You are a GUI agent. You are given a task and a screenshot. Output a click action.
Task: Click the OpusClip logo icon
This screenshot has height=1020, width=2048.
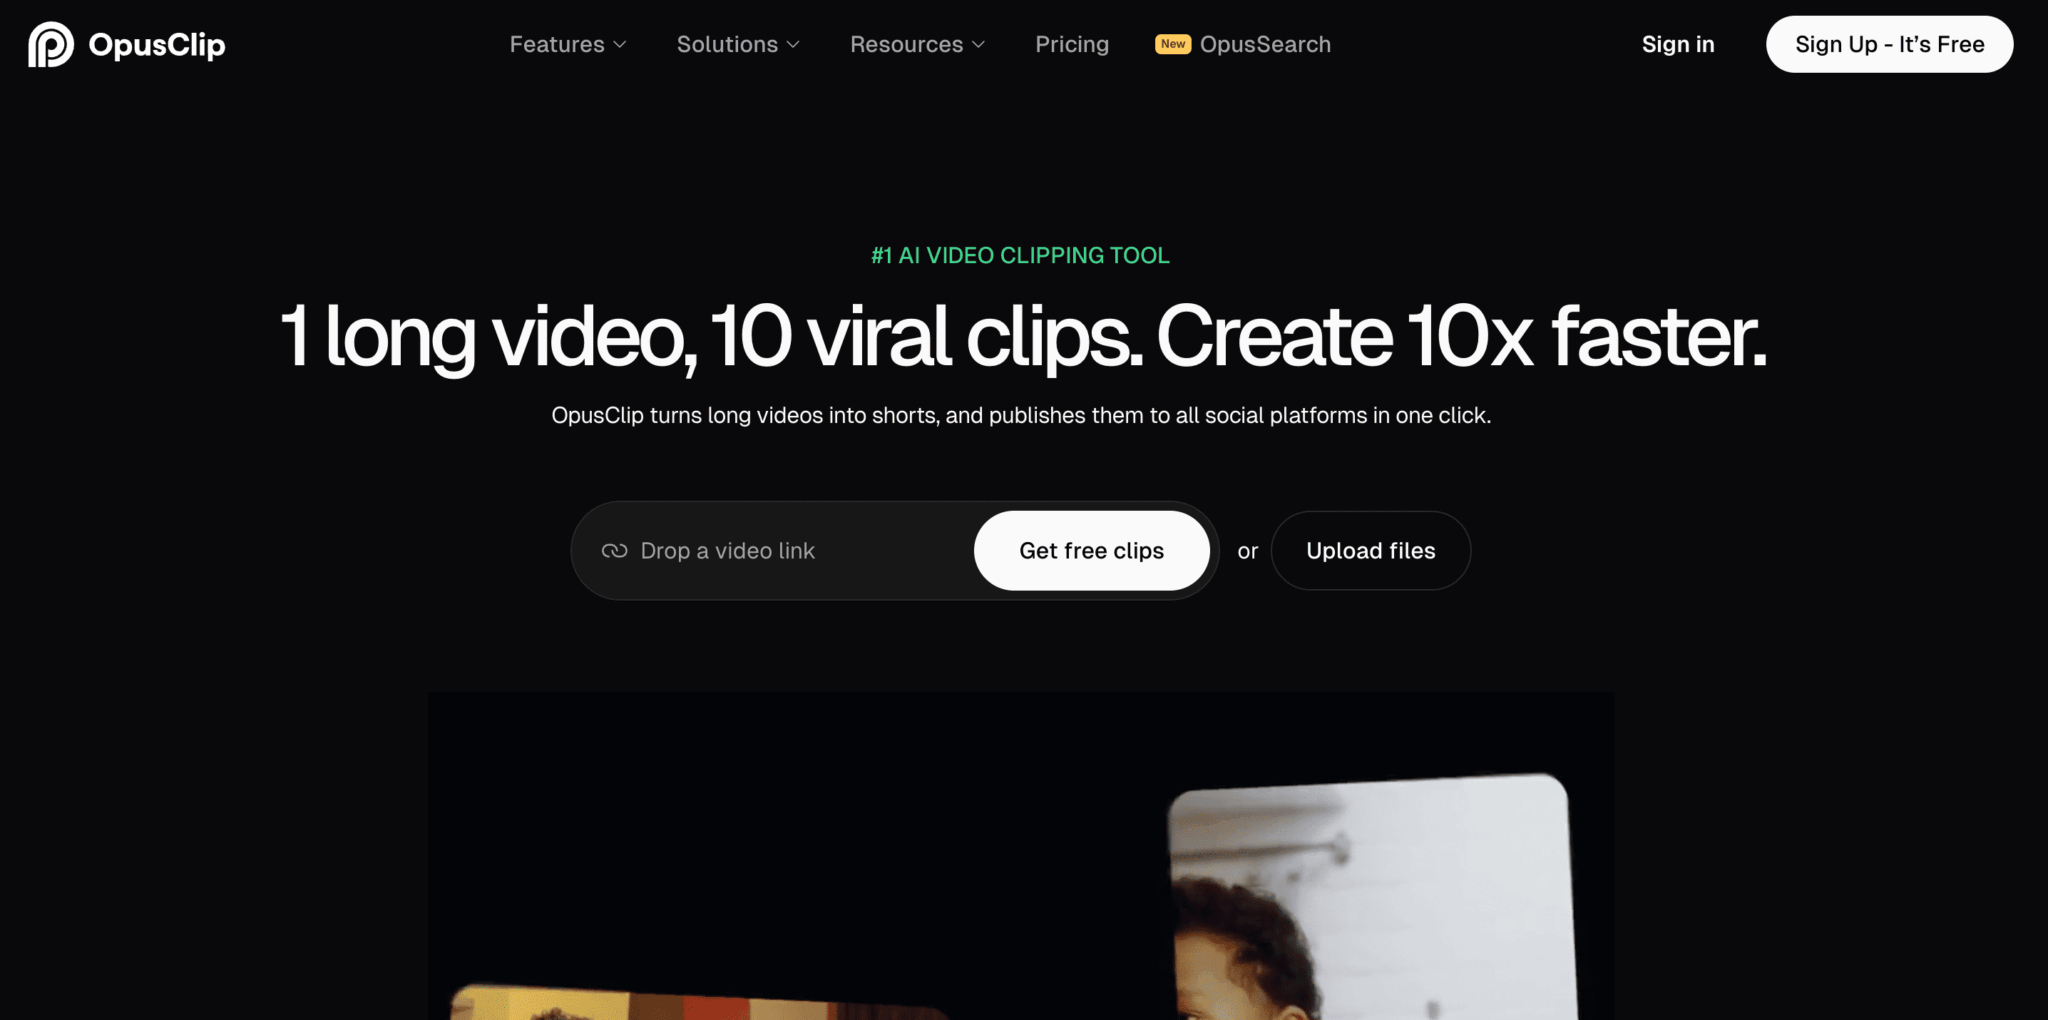click(x=50, y=45)
